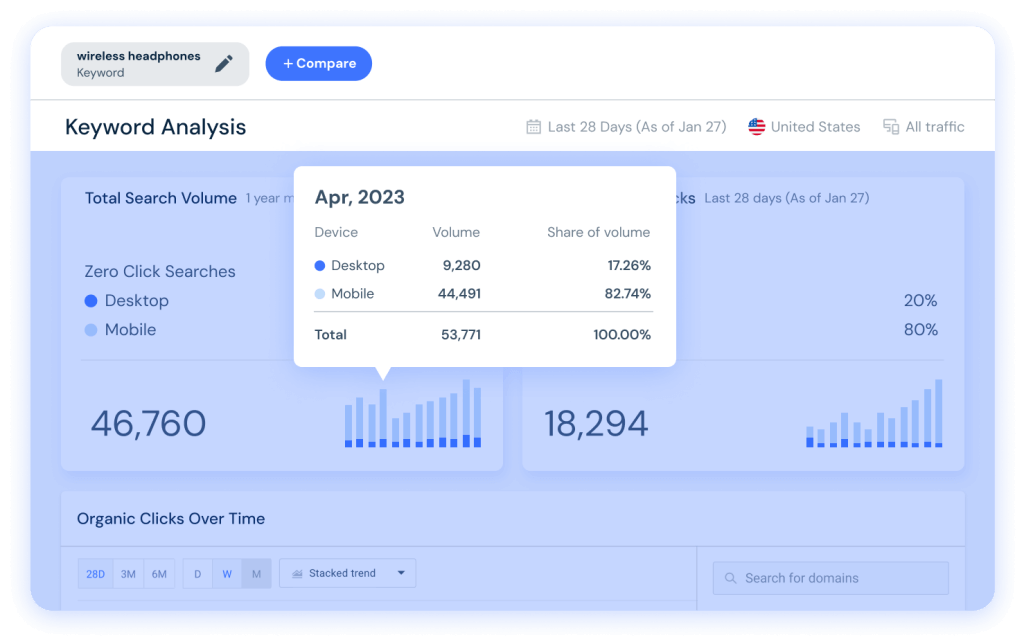This screenshot has height=644, width=1024.
Task: Click the + Compare button
Action: (319, 63)
